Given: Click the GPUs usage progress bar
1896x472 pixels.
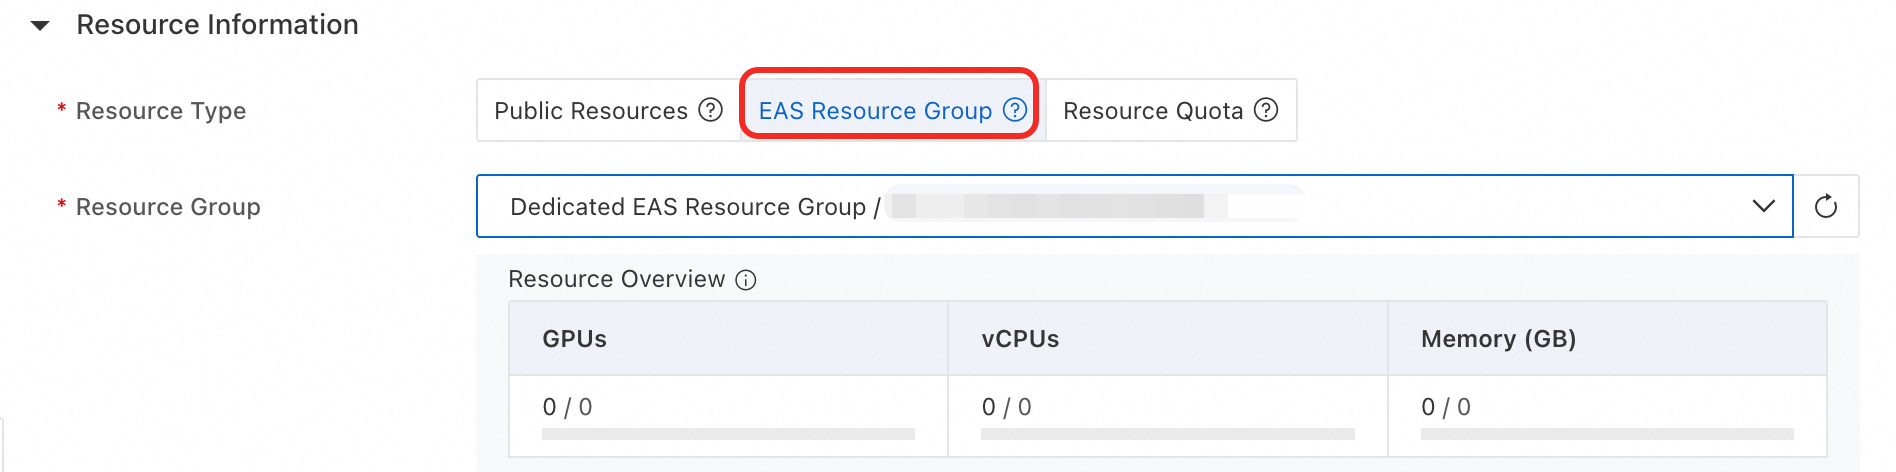Looking at the screenshot, I should (x=728, y=434).
